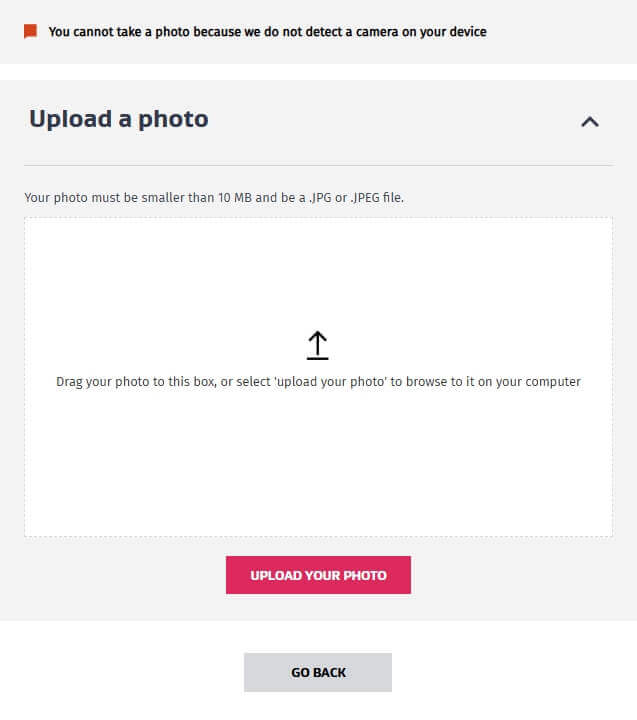The width and height of the screenshot is (637, 720).
Task: Click the word 'photo' in the section heading
Action: (x=174, y=119)
